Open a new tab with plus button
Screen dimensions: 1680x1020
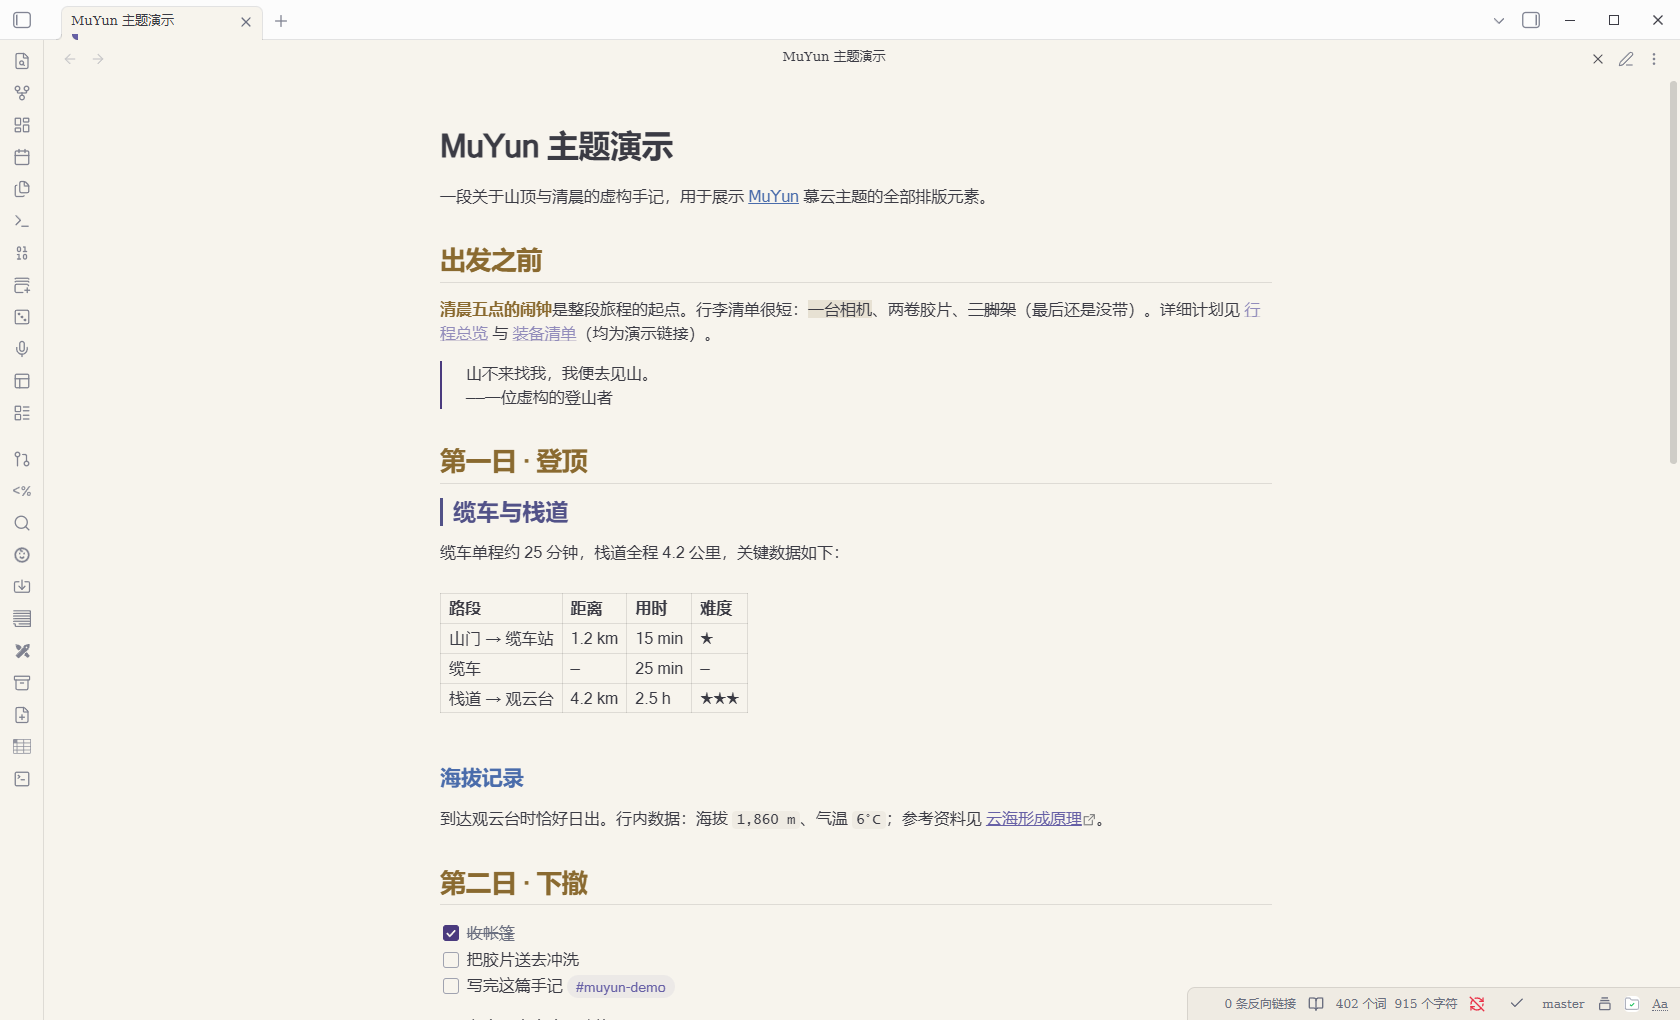tap(281, 21)
